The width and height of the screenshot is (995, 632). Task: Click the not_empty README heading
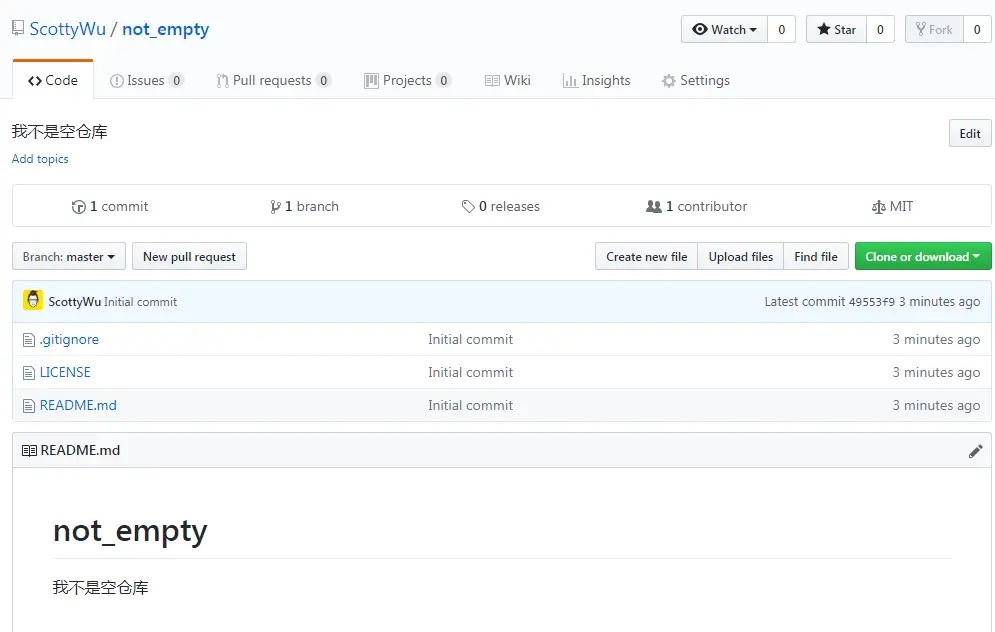tap(130, 532)
